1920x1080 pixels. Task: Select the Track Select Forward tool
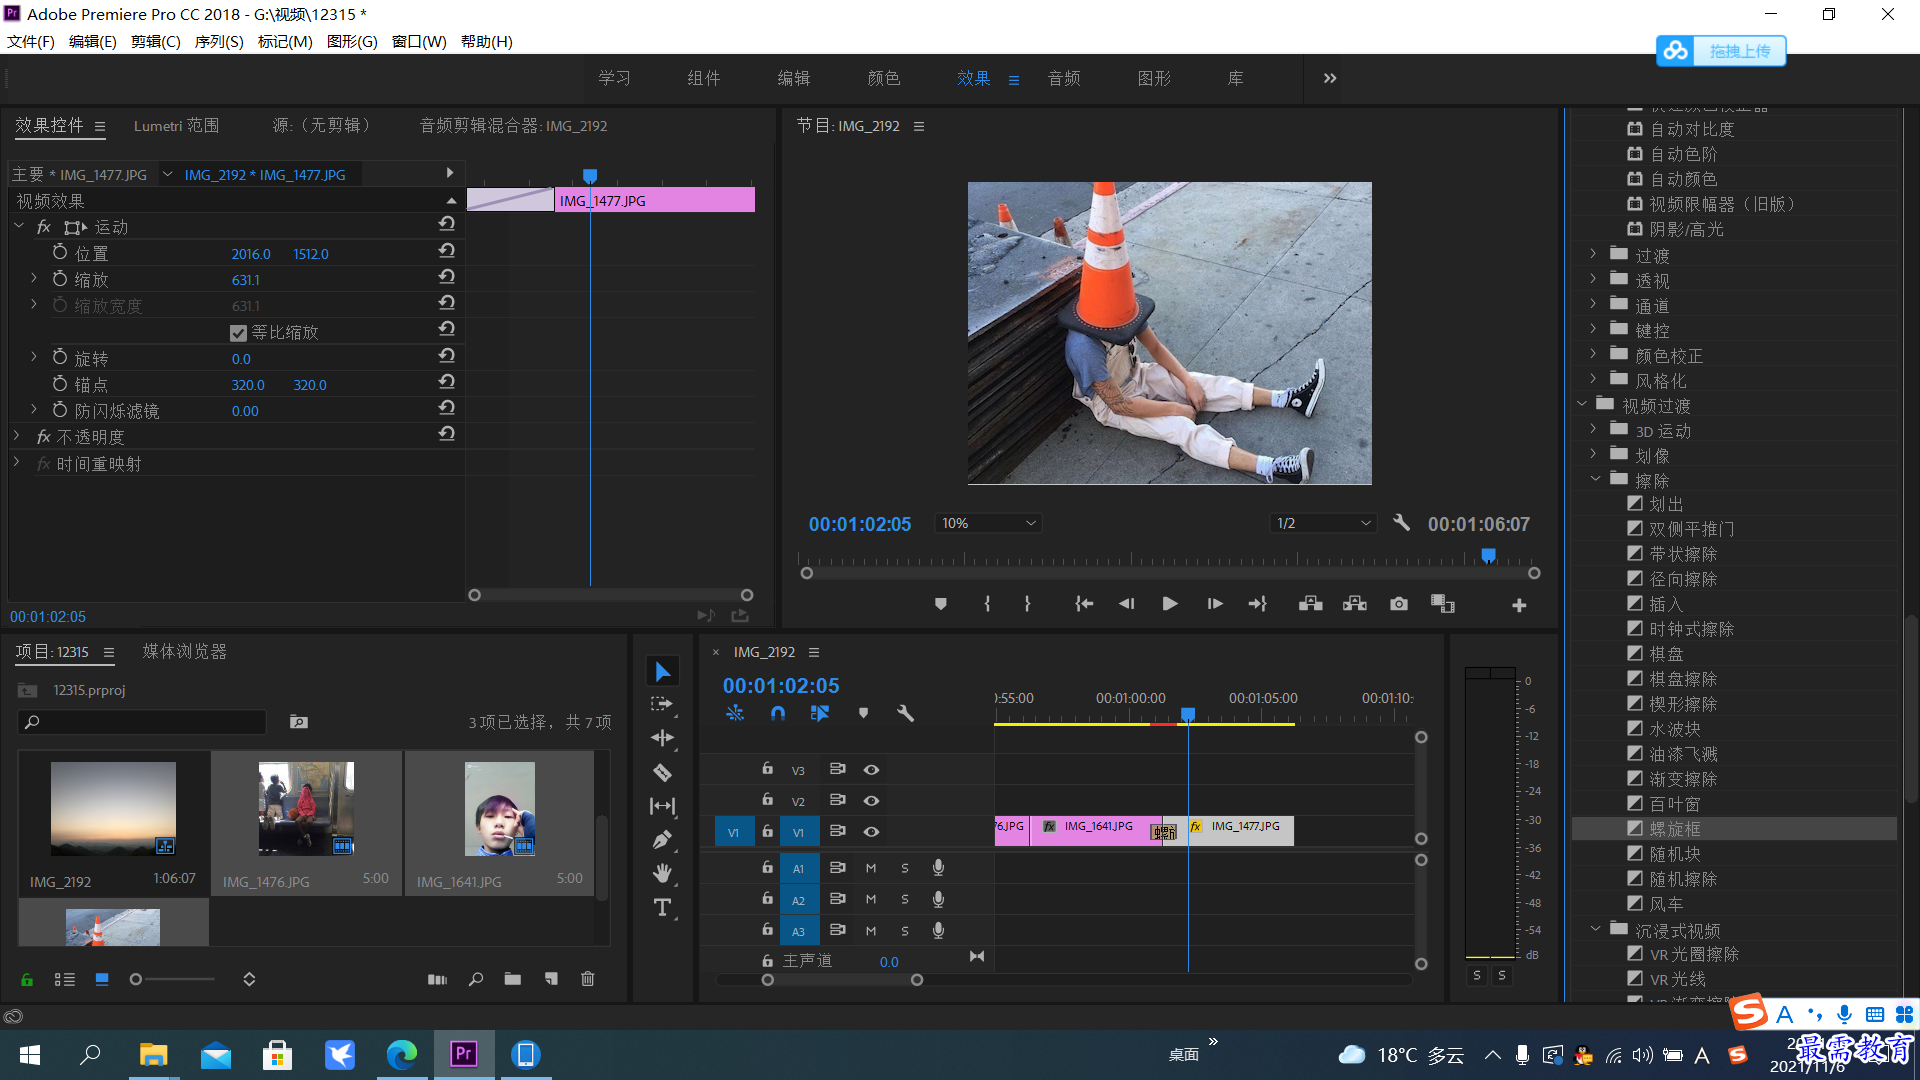[661, 704]
